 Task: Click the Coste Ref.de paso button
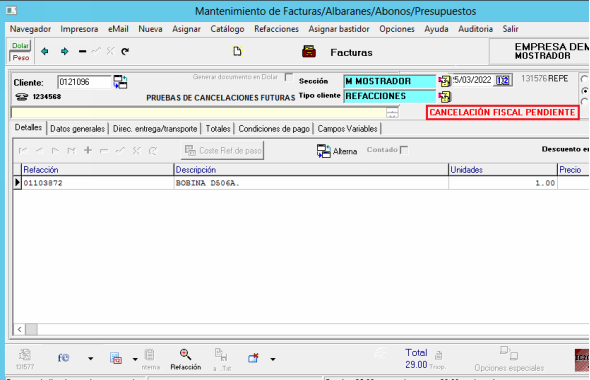(x=222, y=150)
